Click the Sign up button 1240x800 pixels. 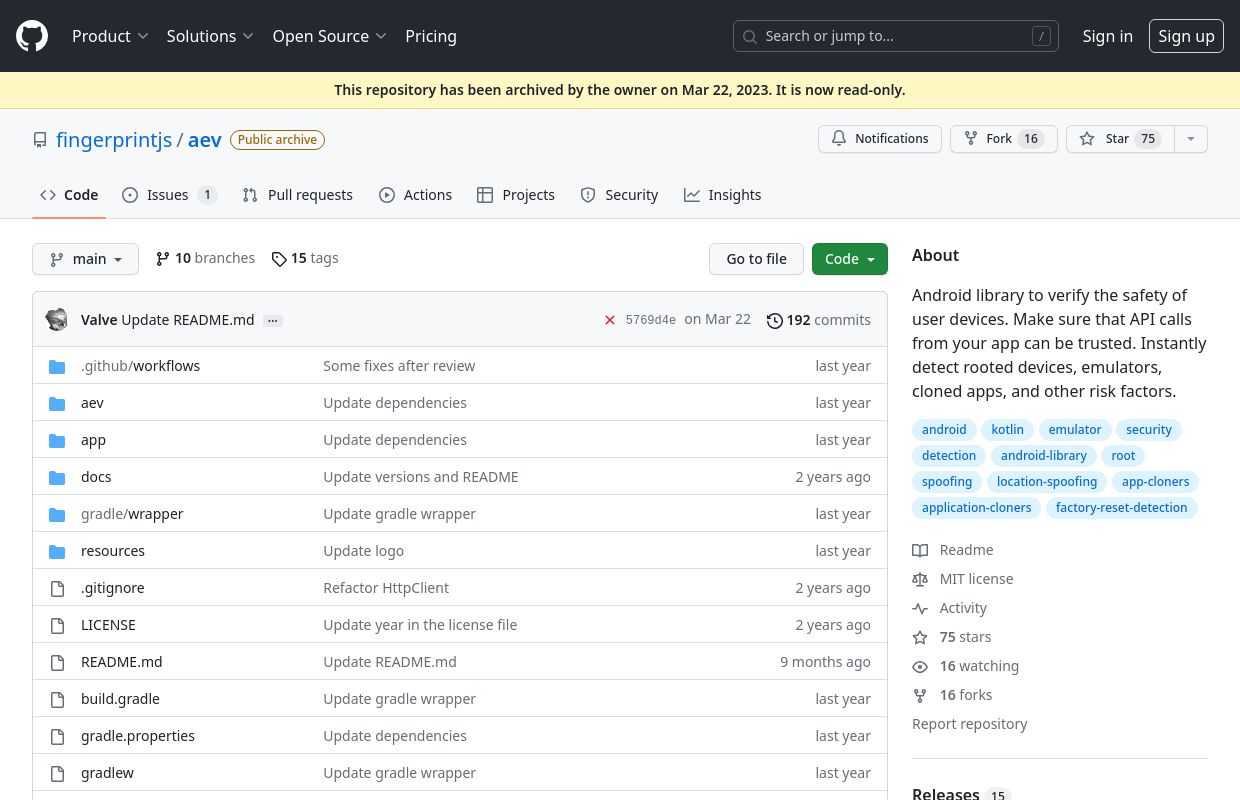coord(1186,36)
